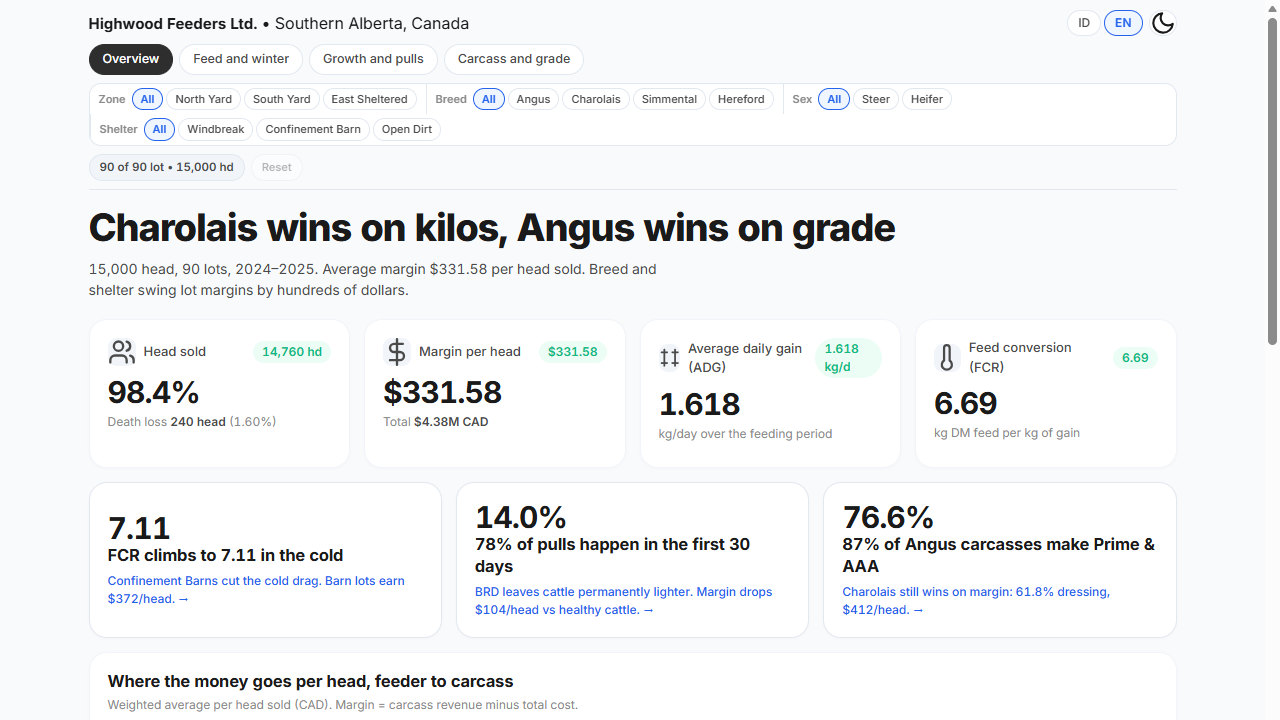Switch language to ID
This screenshot has height=720, width=1280.
click(x=1084, y=23)
